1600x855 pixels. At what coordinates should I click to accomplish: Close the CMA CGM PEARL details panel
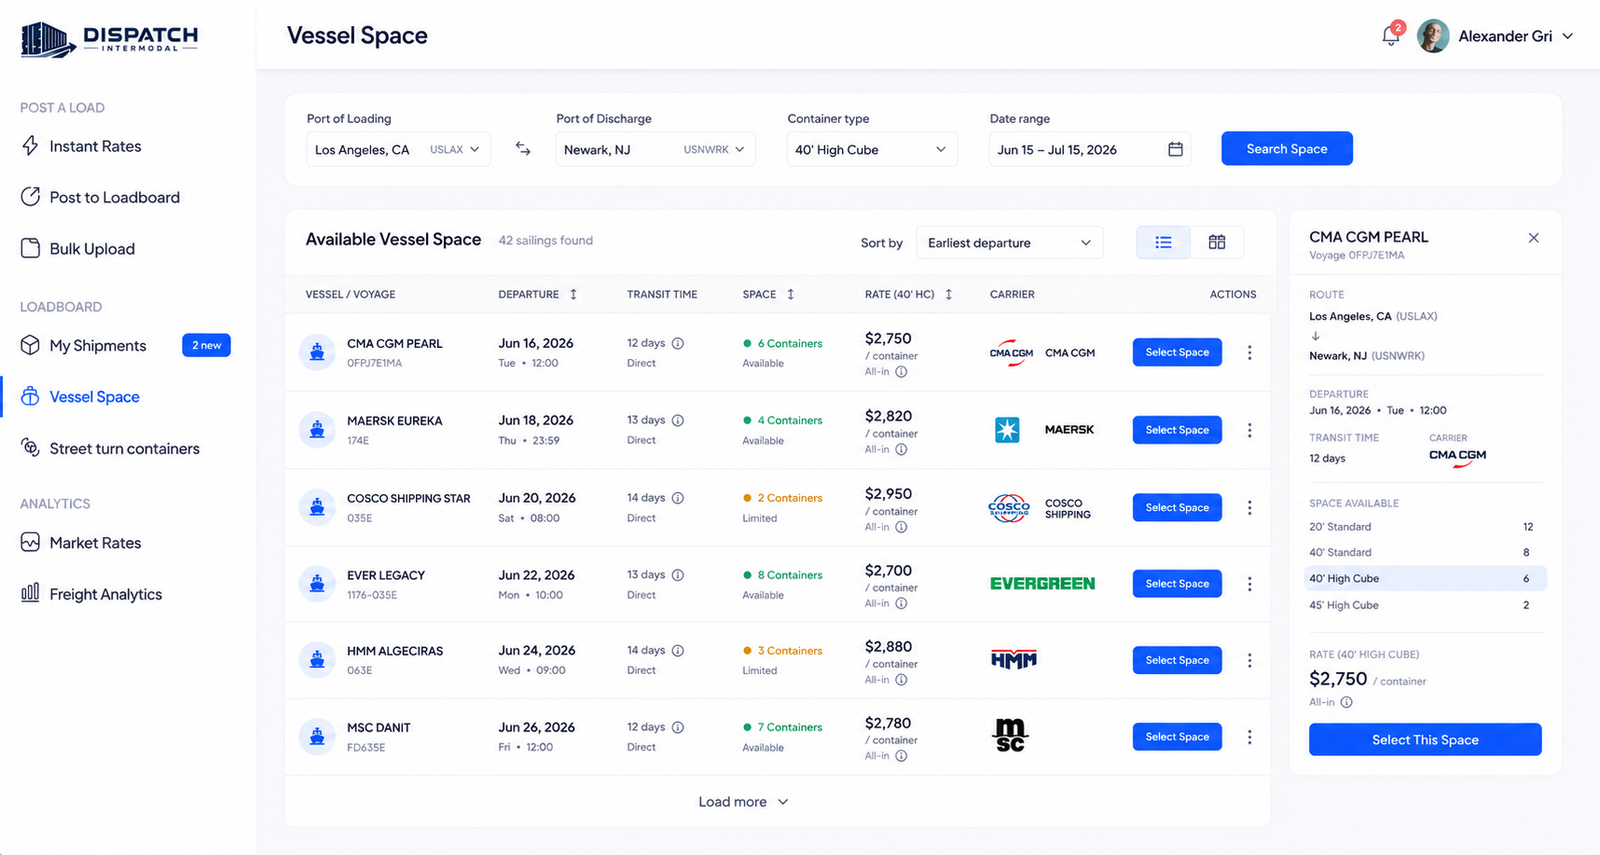click(x=1533, y=238)
